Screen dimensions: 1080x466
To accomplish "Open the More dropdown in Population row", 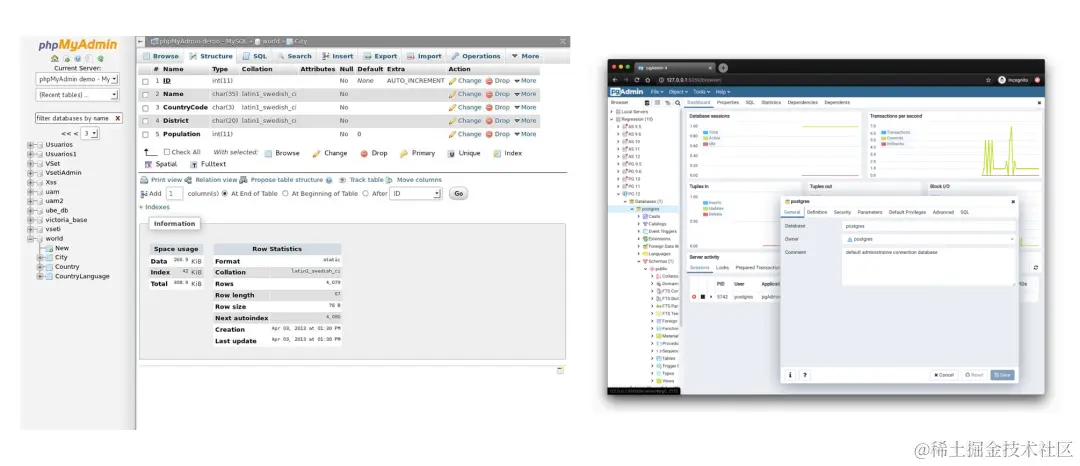I will coord(525,134).
